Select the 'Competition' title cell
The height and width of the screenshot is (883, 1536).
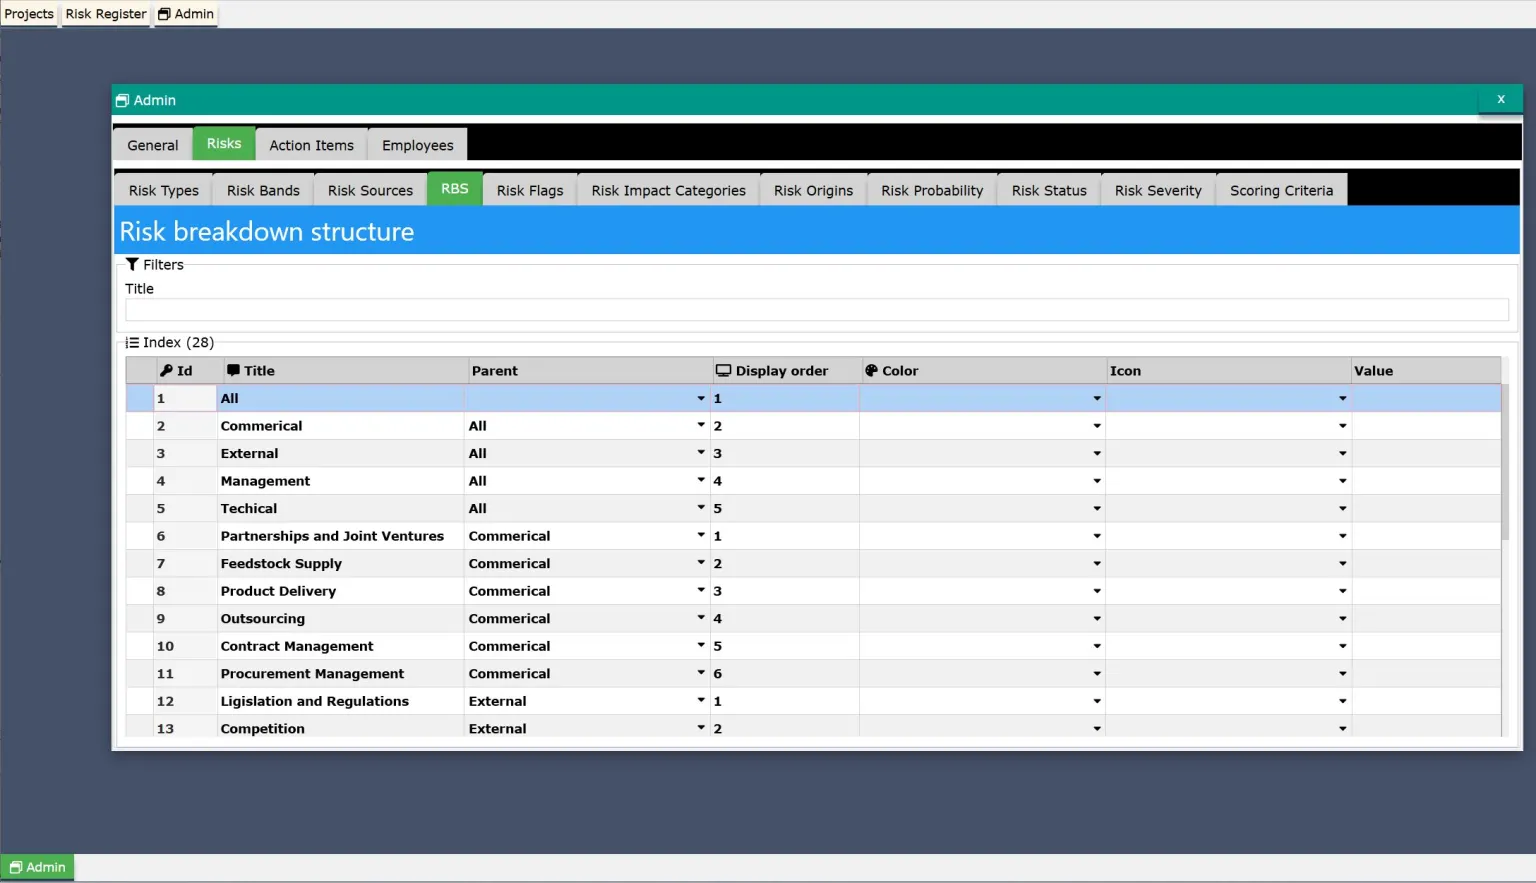[x=340, y=729]
